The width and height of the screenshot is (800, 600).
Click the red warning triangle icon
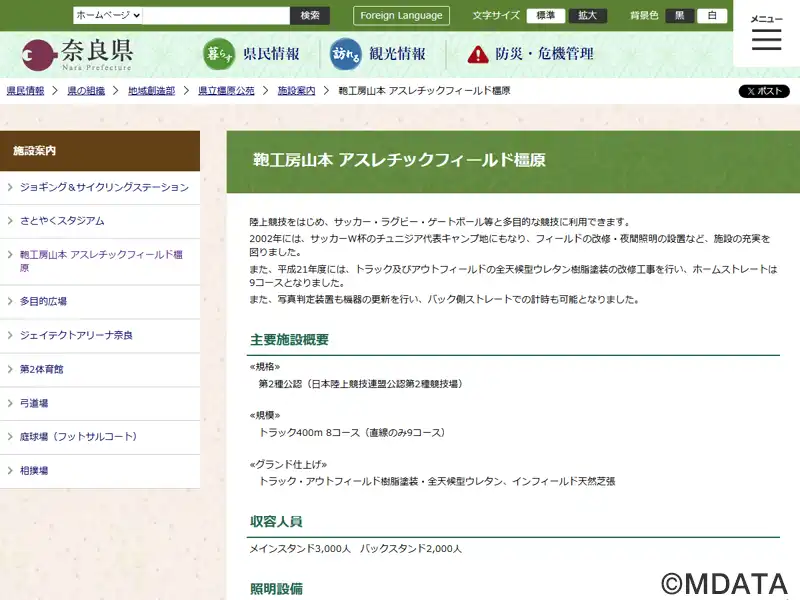[x=478, y=54]
